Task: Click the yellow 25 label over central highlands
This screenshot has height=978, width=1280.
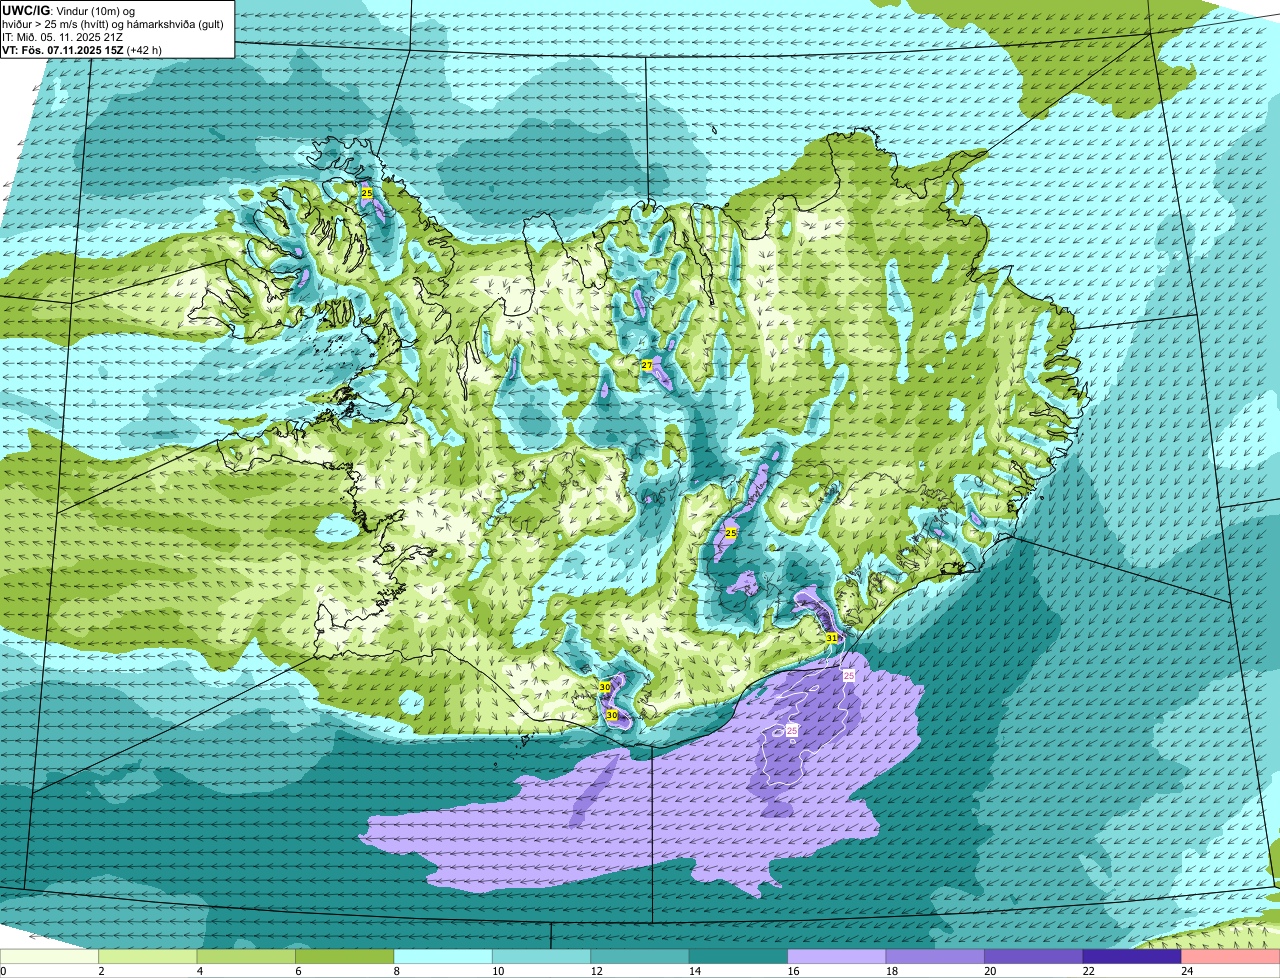Action: (x=731, y=534)
